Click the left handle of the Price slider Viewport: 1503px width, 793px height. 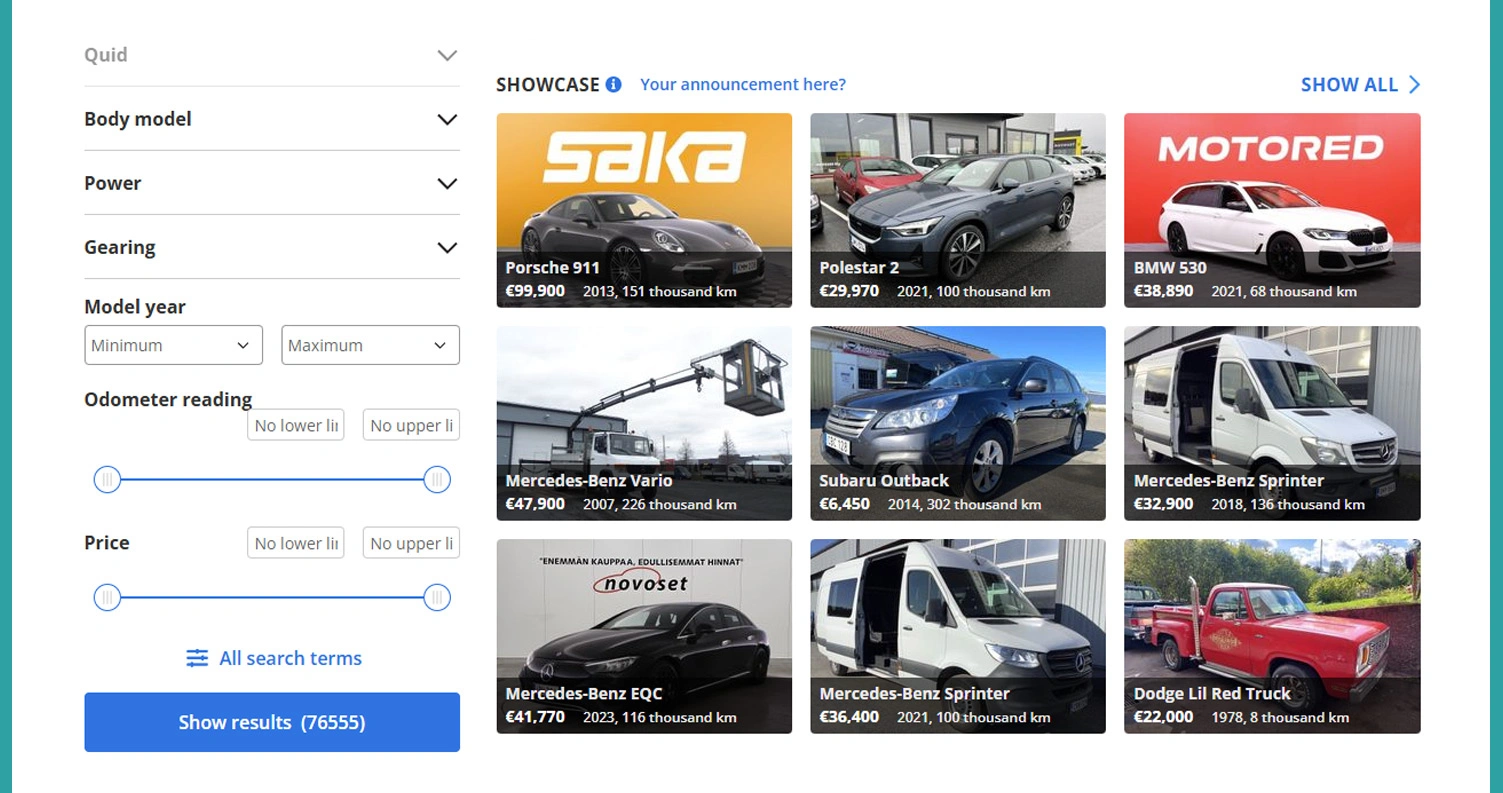107,597
